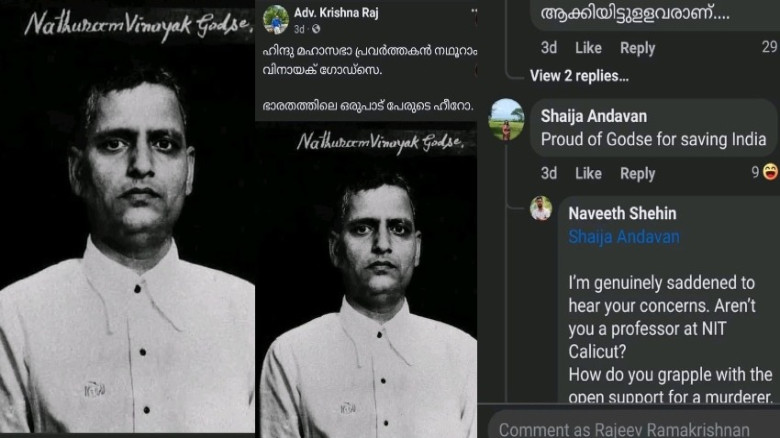Click Naveeth Shehin's small profile avatar
Viewport: 780px width, 438px height.
(541, 208)
